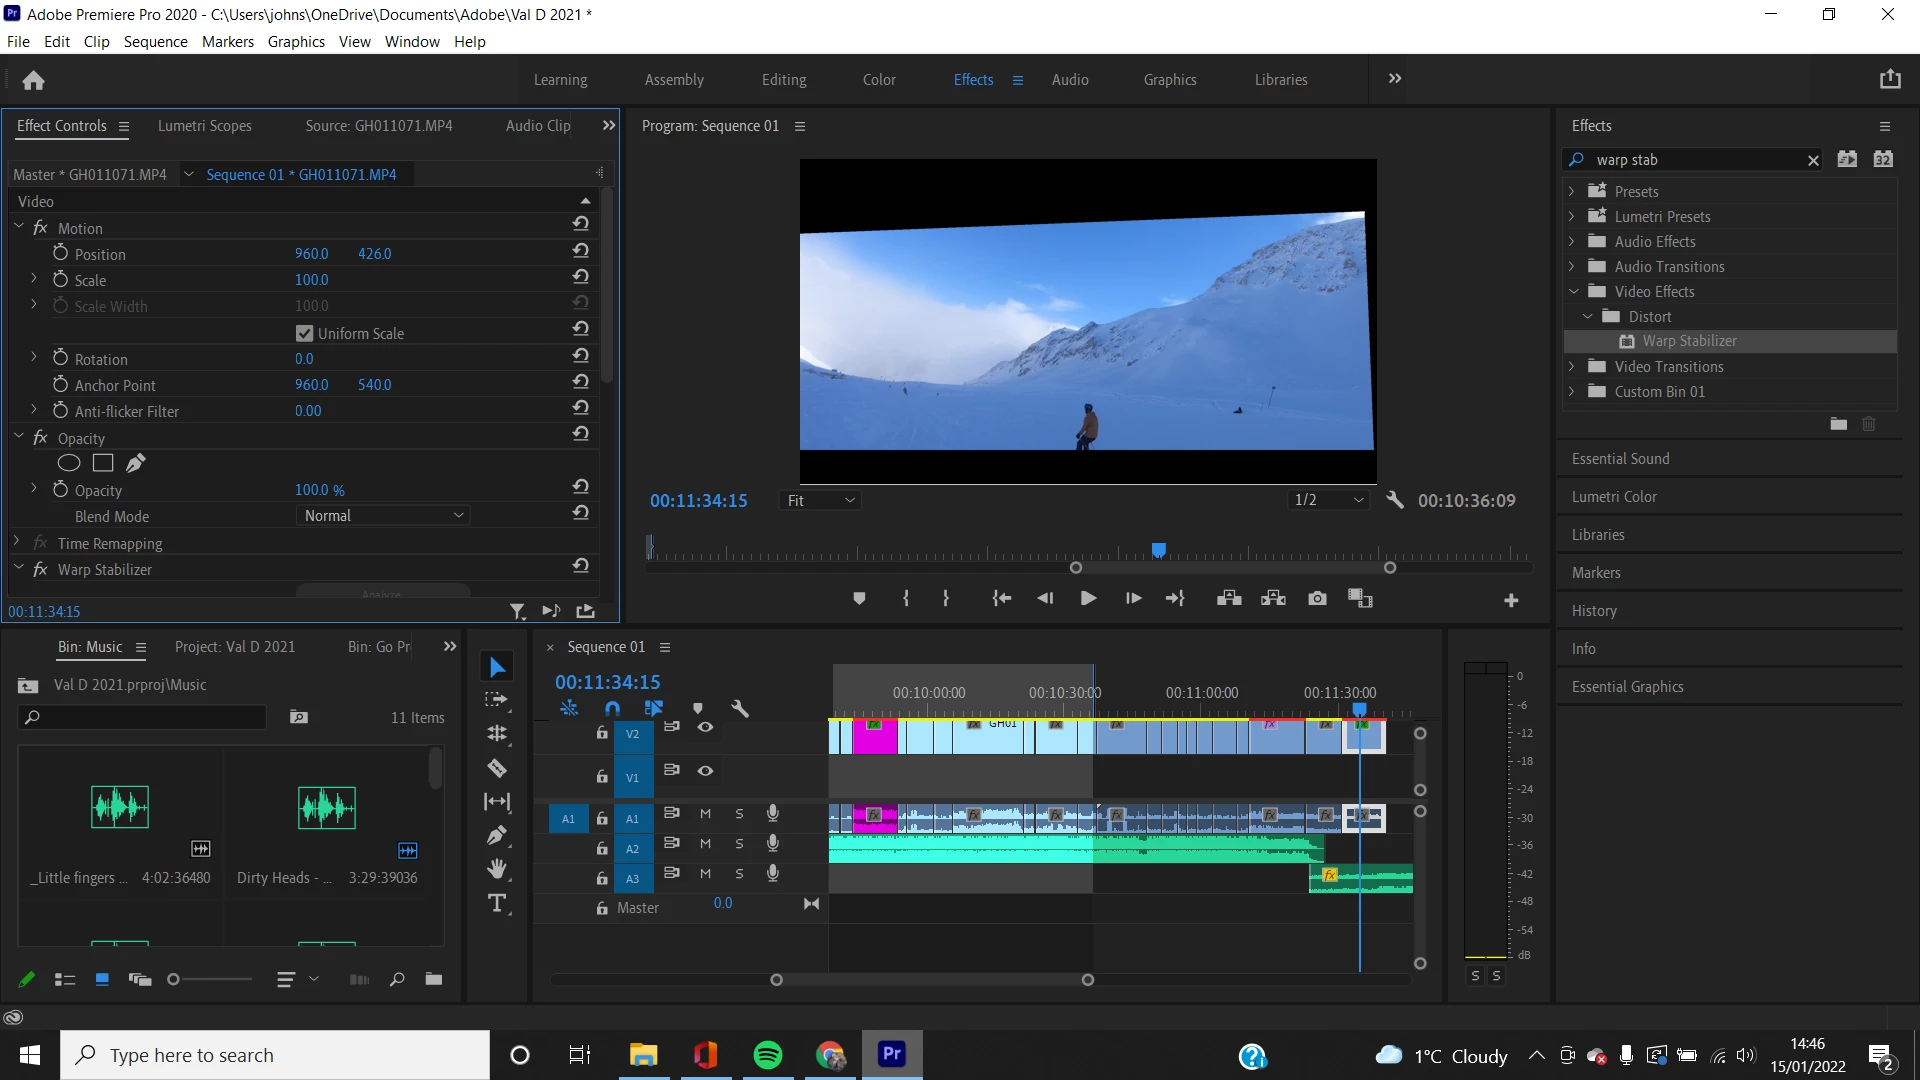Click Export Frame camera icon
The image size is (1920, 1080).
point(1317,598)
